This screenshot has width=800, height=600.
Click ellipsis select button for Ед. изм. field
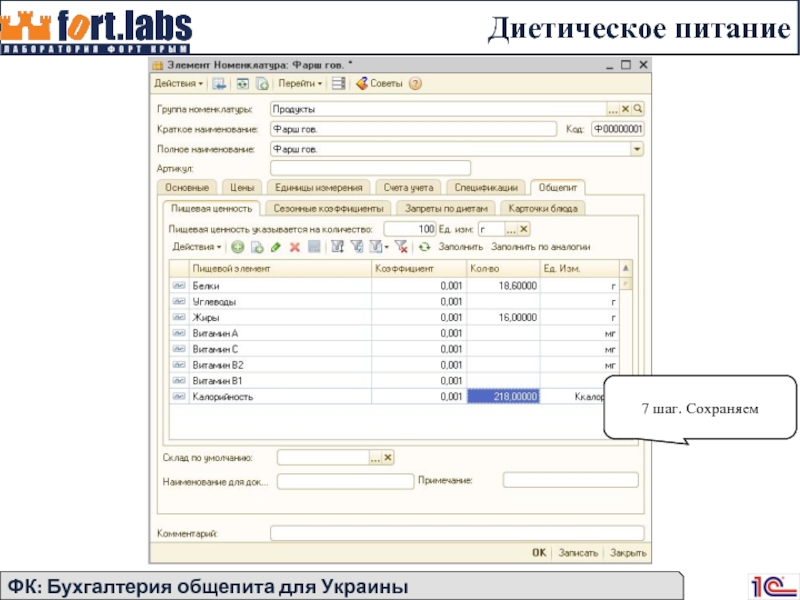511,229
